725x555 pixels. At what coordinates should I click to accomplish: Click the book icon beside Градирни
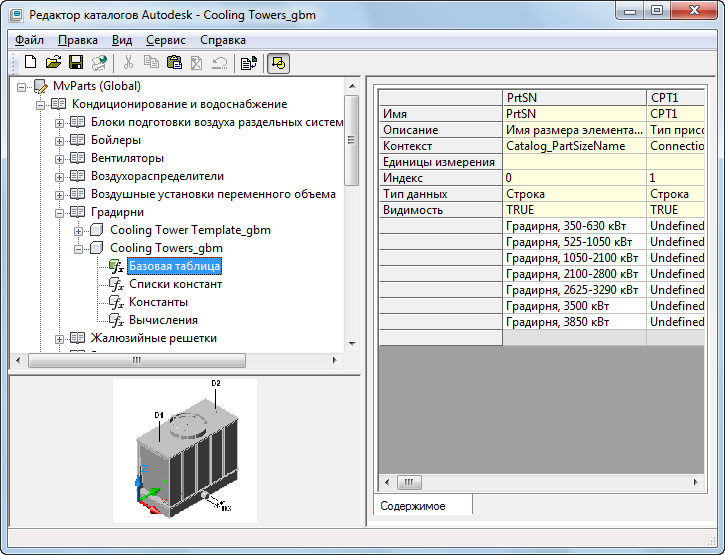pyautogui.click(x=77, y=212)
